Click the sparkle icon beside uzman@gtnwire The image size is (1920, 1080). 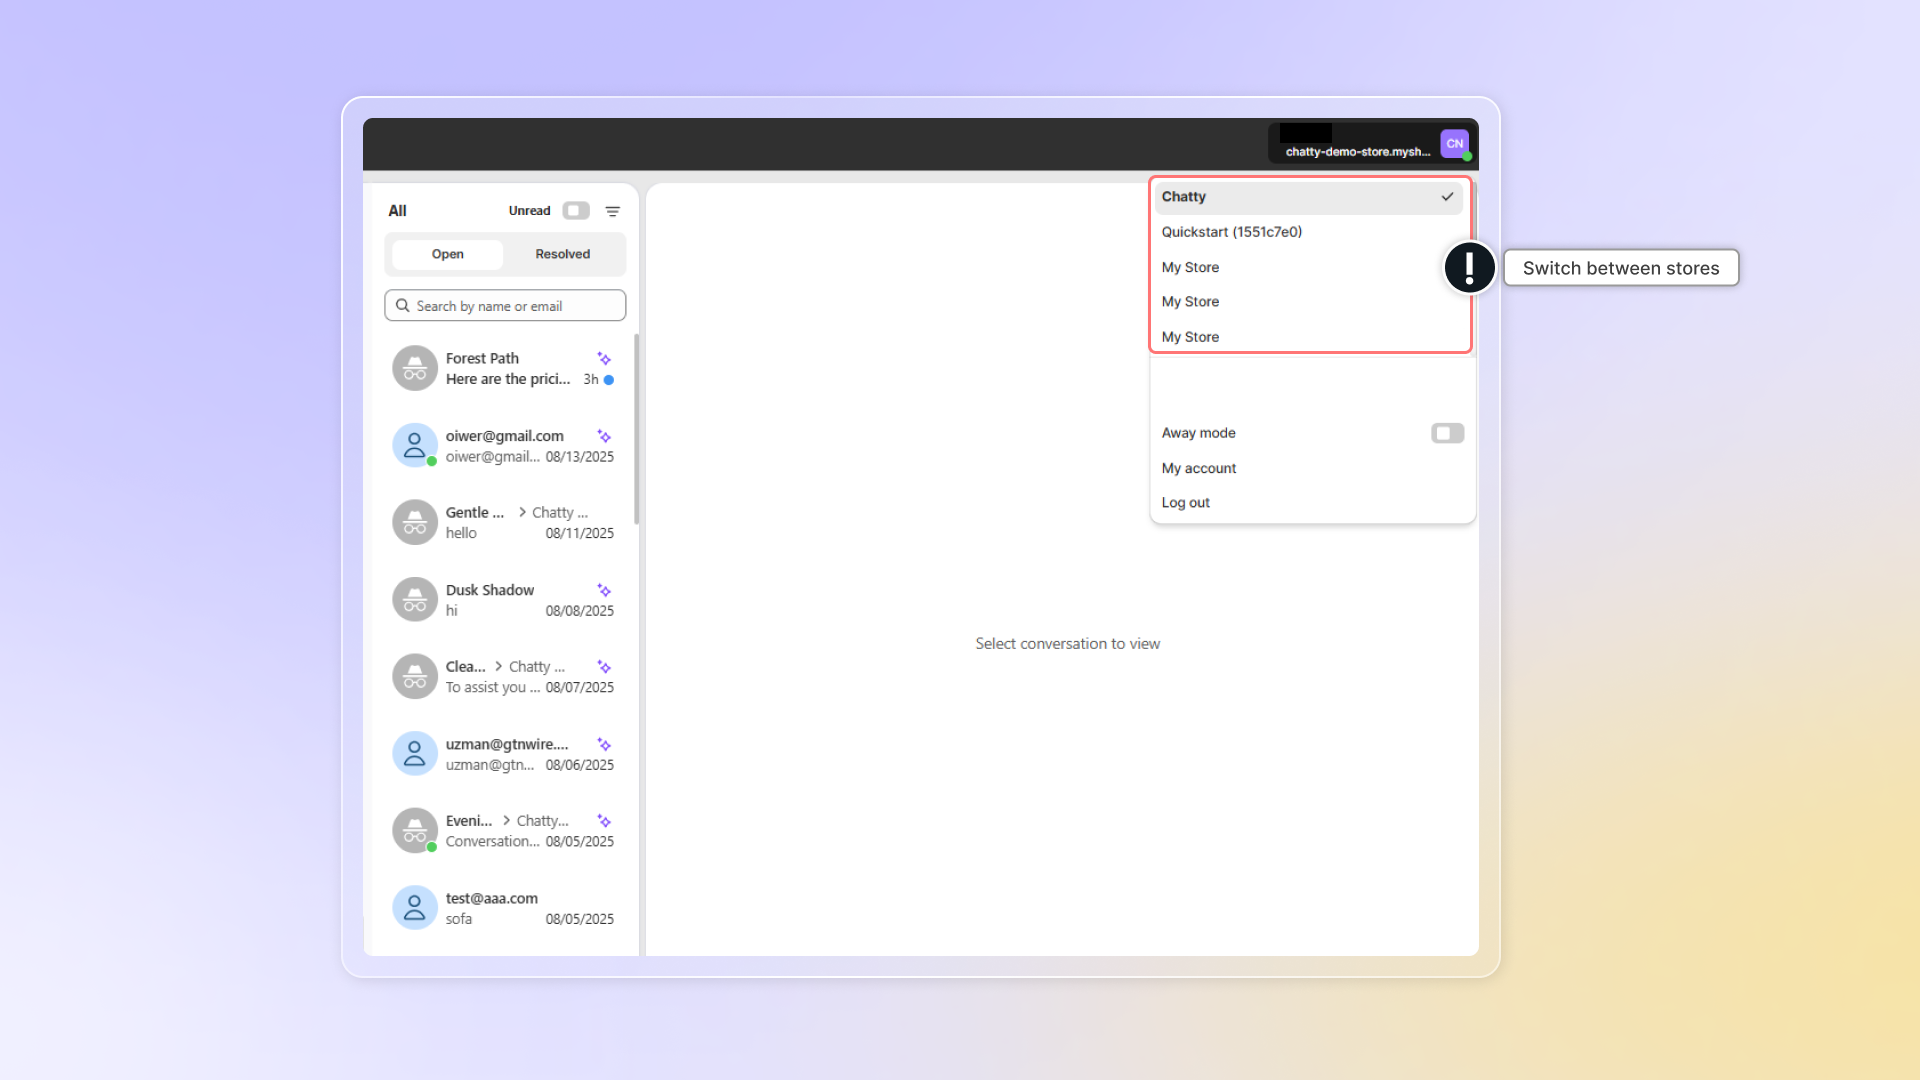(604, 745)
